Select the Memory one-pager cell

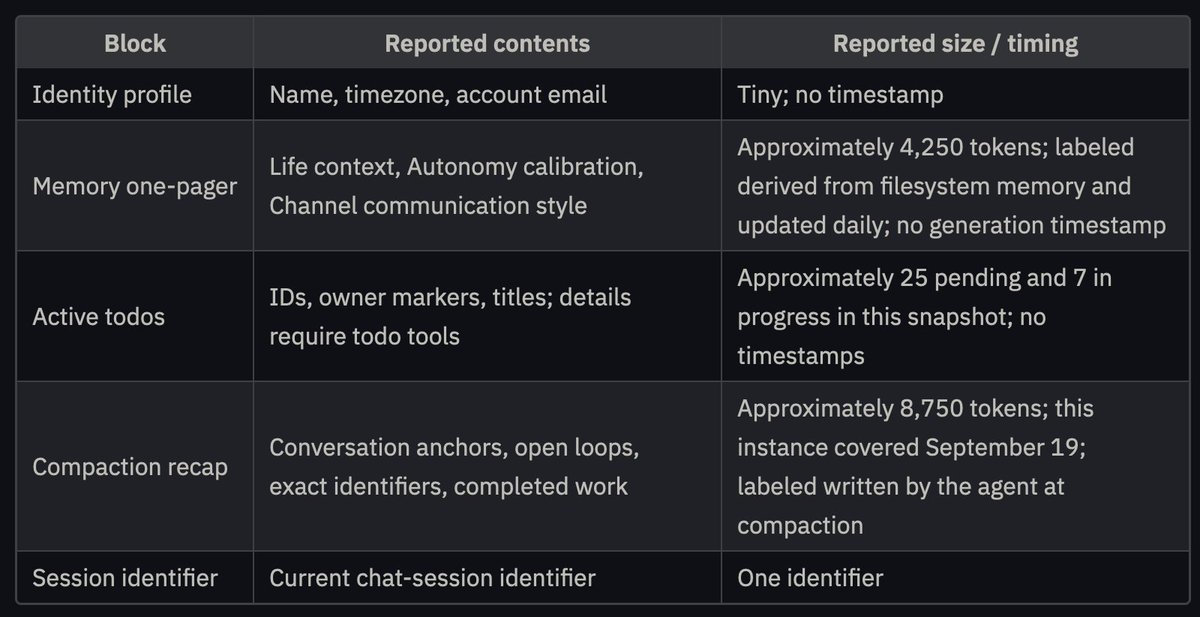tap(134, 186)
